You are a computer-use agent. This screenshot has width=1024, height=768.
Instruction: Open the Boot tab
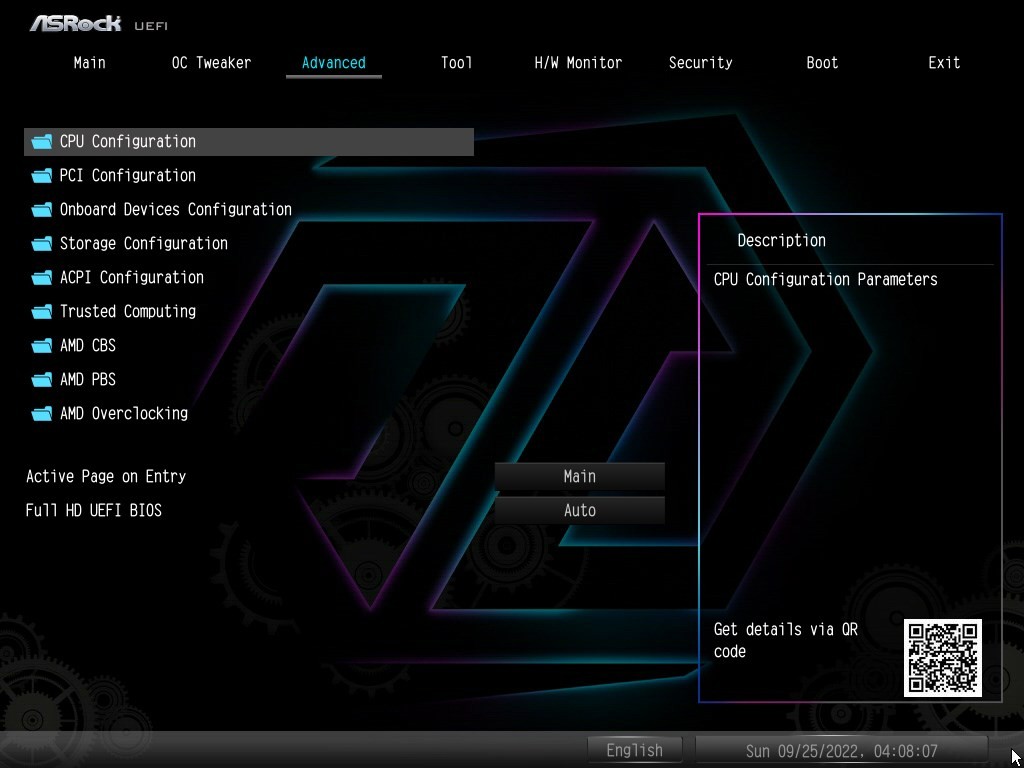coord(822,63)
